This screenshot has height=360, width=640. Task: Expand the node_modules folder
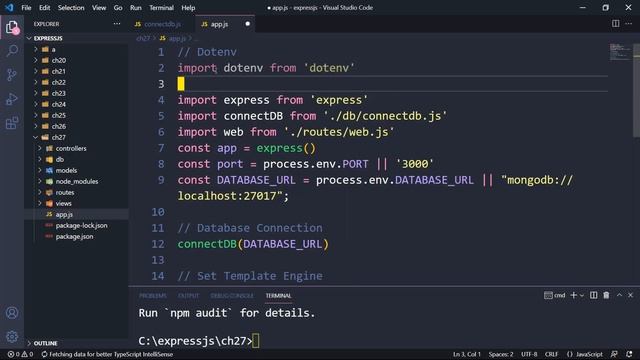(40, 182)
